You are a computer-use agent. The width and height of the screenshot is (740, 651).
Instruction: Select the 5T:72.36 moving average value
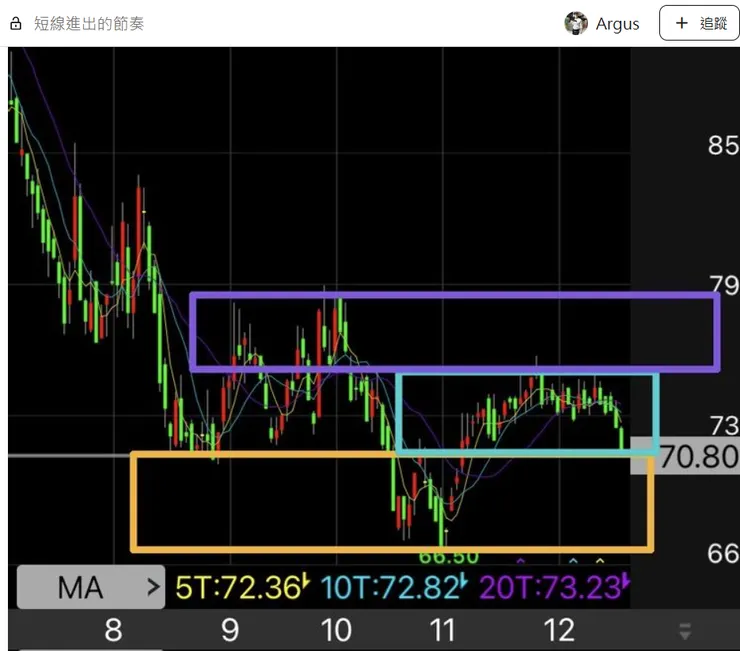[x=242, y=587]
